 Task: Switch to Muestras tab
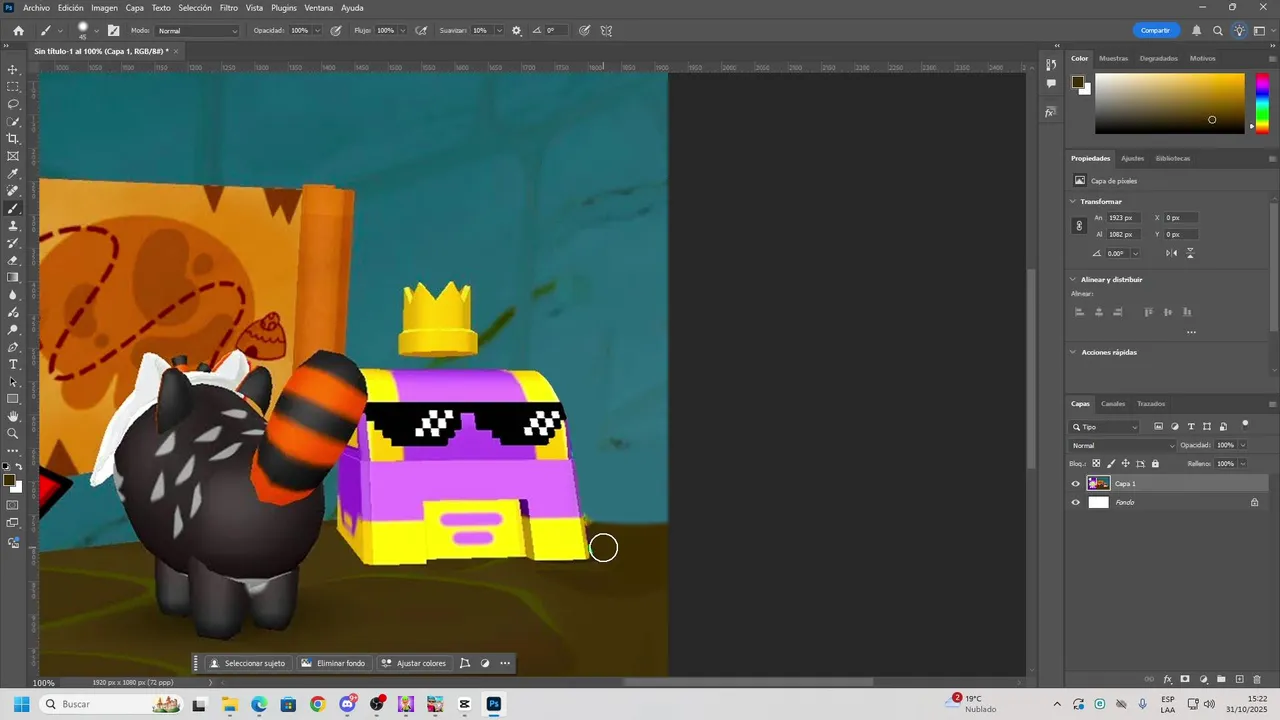tap(1113, 58)
